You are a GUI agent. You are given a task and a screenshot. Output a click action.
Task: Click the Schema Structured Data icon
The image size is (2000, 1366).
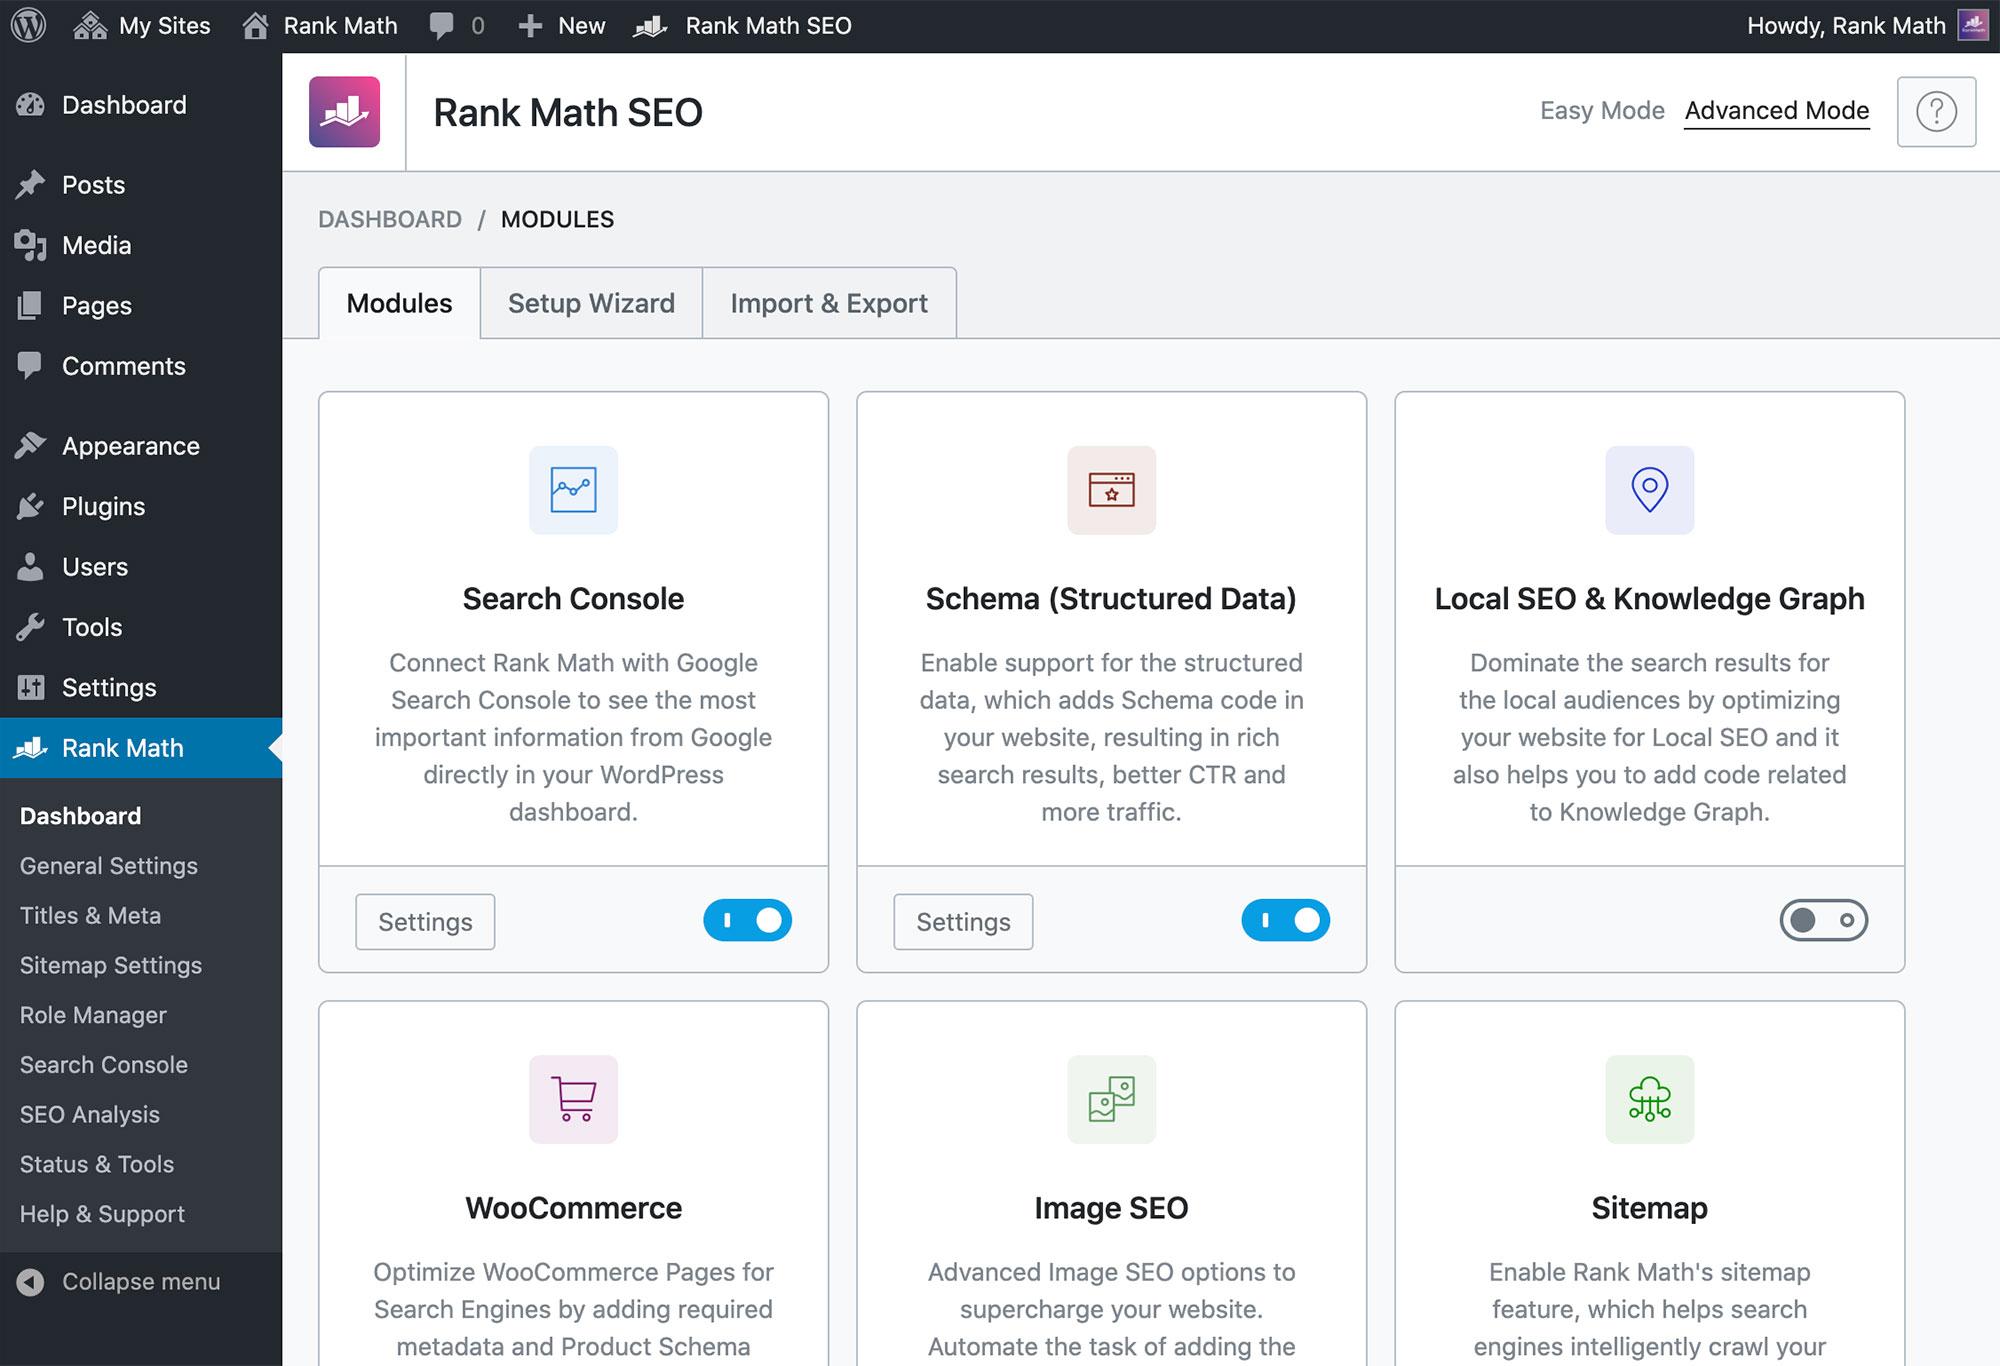[1109, 489]
